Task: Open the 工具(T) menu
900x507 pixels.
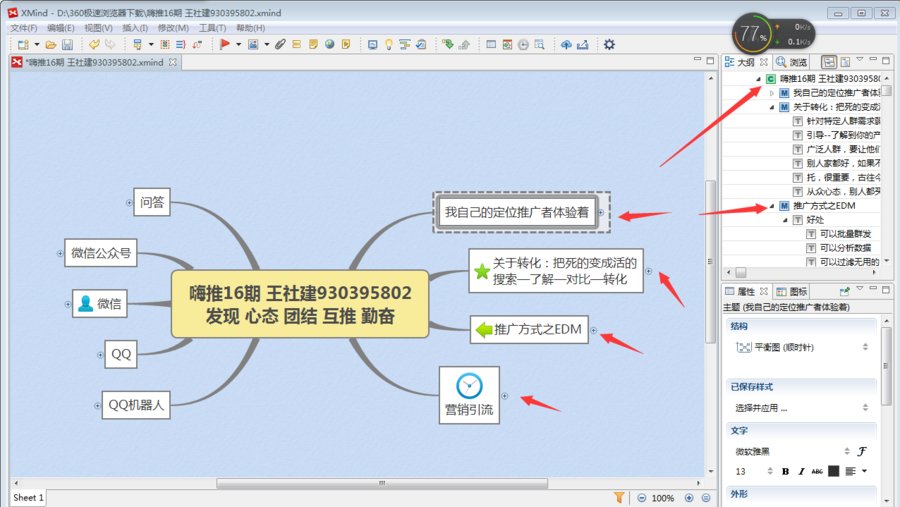Action: 212,28
